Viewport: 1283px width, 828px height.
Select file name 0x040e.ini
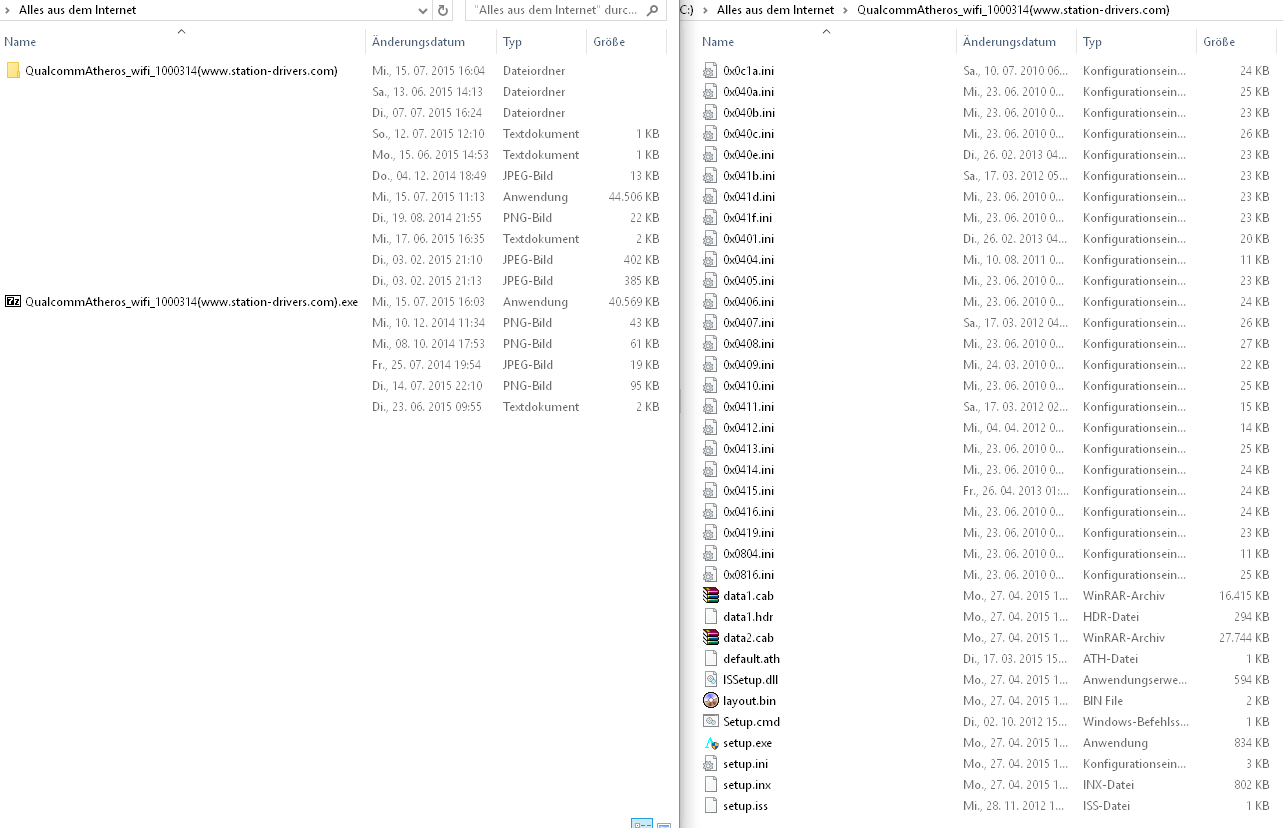pyautogui.click(x=749, y=155)
